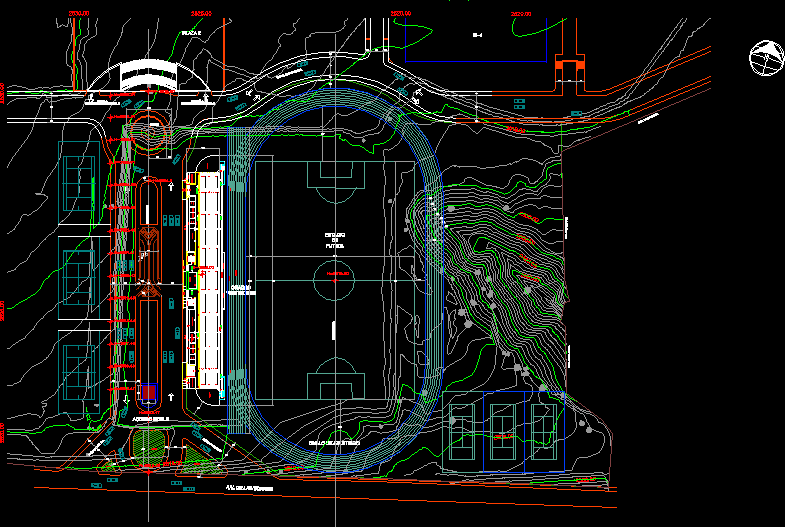Select the AV. DE LAS TORRES street label
The height and width of the screenshot is (527, 785).
coord(250,488)
